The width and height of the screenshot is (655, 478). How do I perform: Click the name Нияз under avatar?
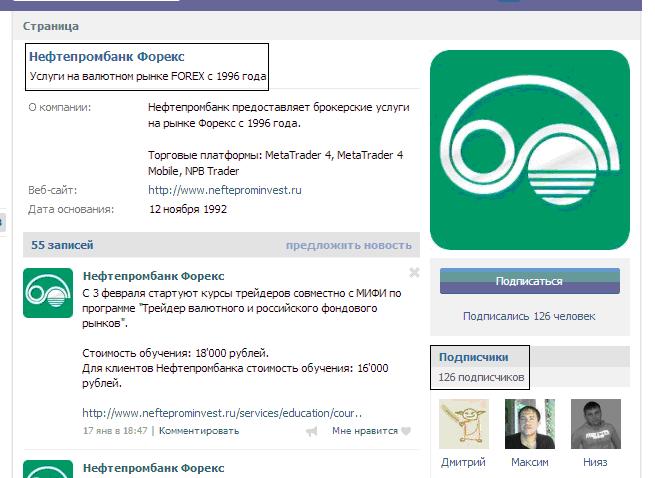tap(595, 462)
